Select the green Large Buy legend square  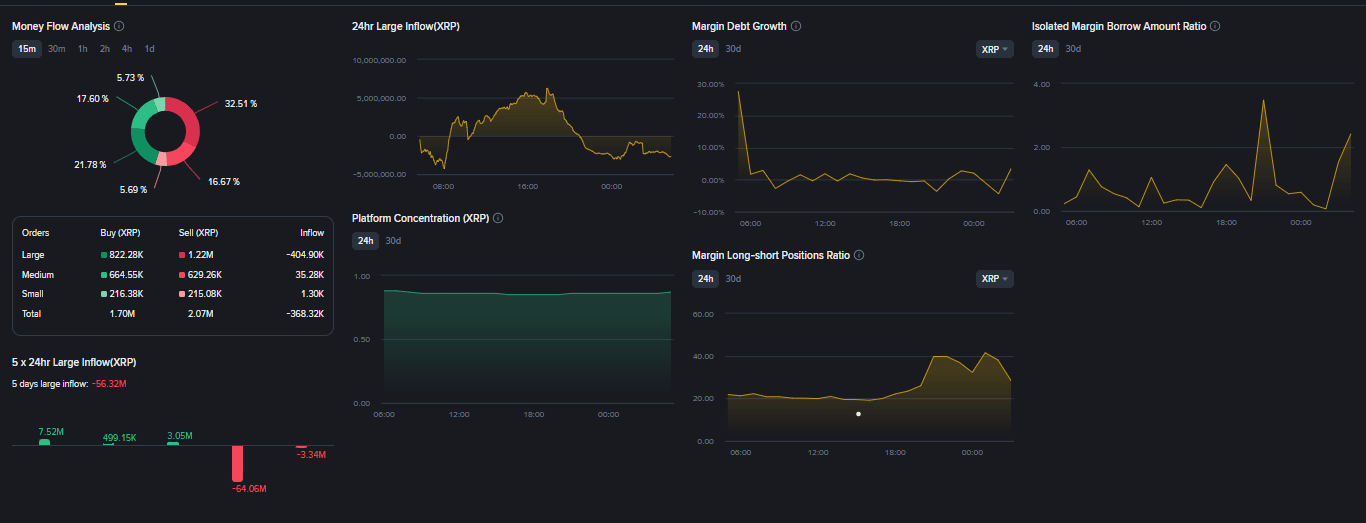[105, 255]
